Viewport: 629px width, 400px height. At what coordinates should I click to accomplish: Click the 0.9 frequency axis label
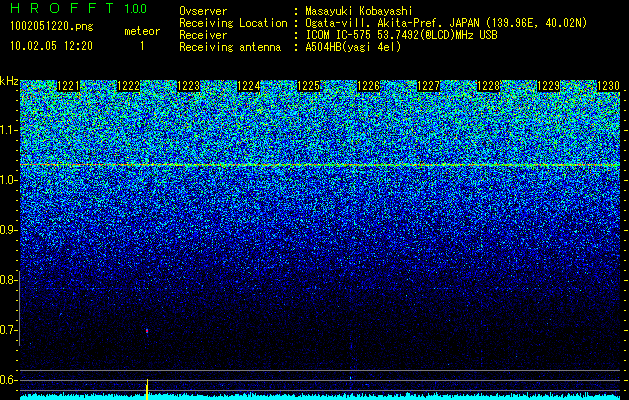8,230
